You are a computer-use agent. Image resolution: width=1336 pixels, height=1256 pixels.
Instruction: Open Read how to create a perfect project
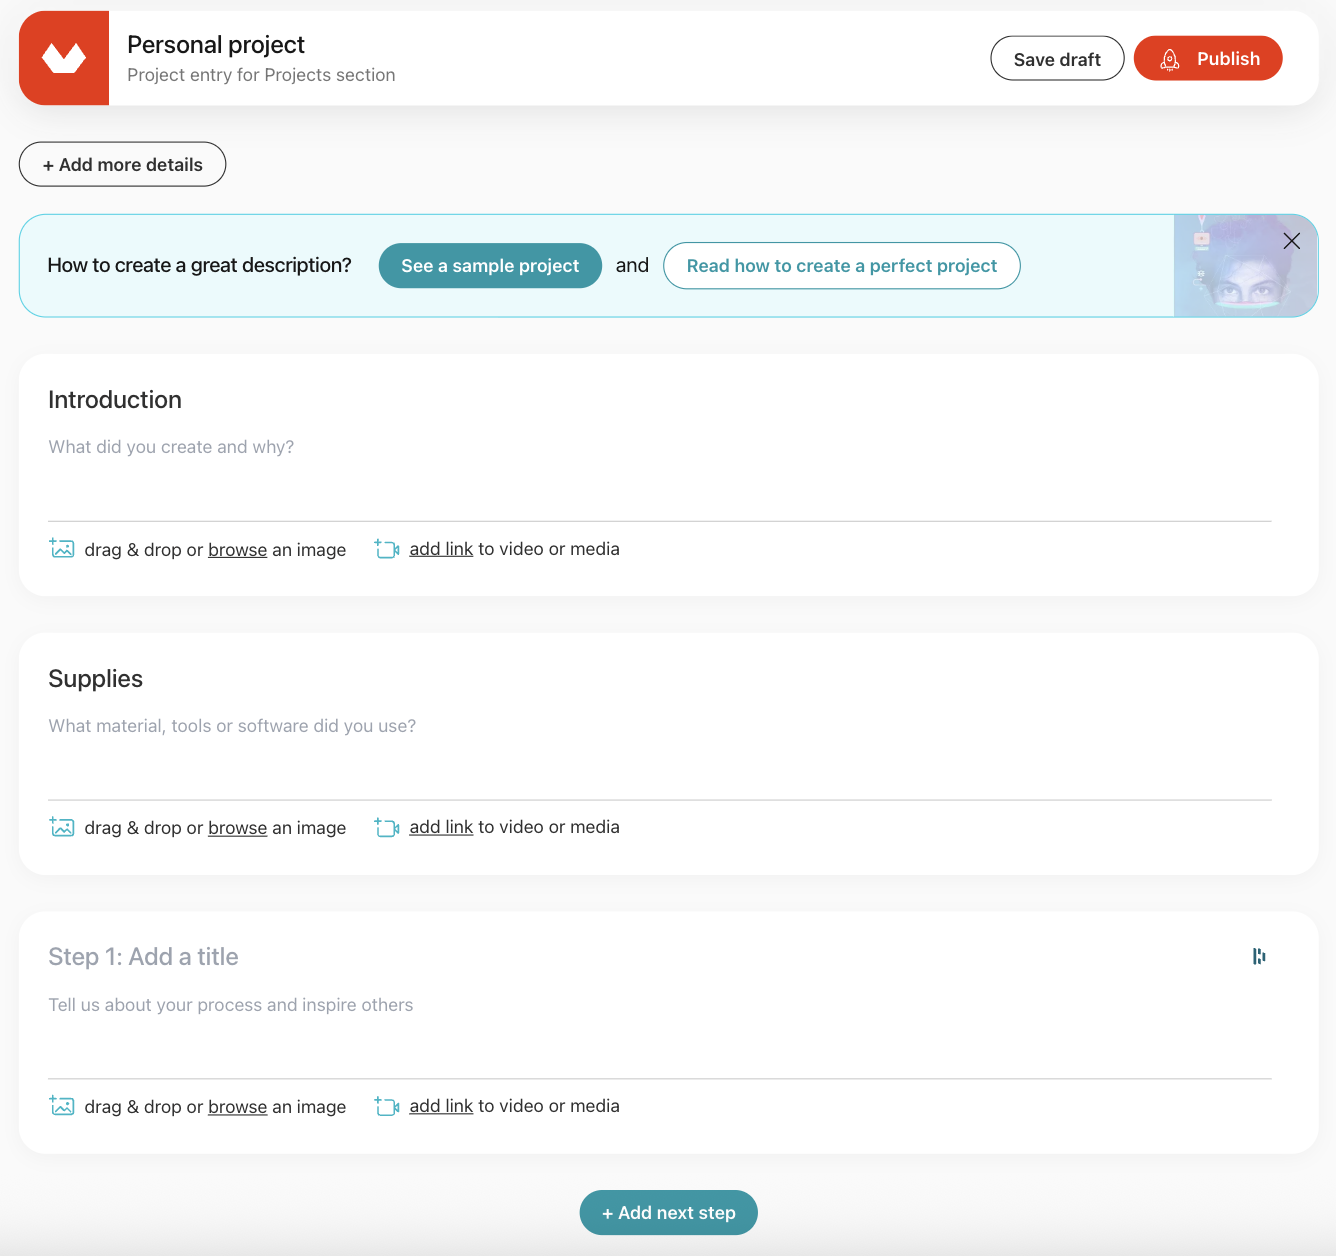tap(841, 266)
